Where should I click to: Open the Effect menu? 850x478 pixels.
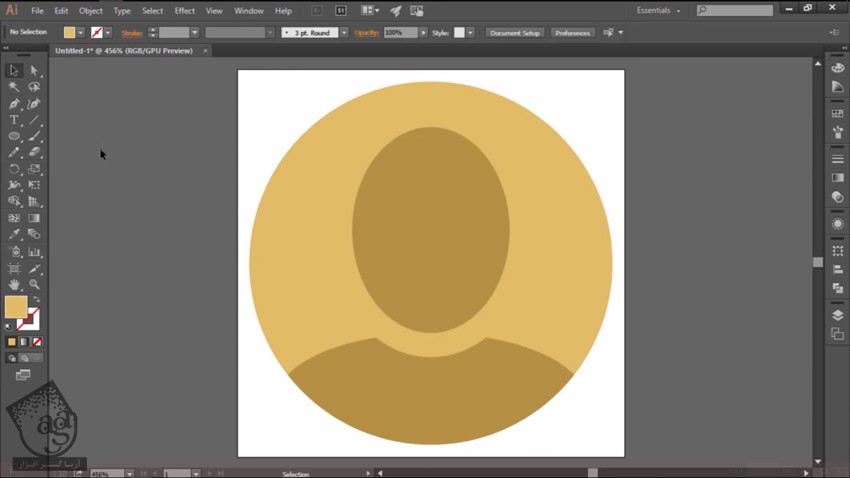pos(184,10)
